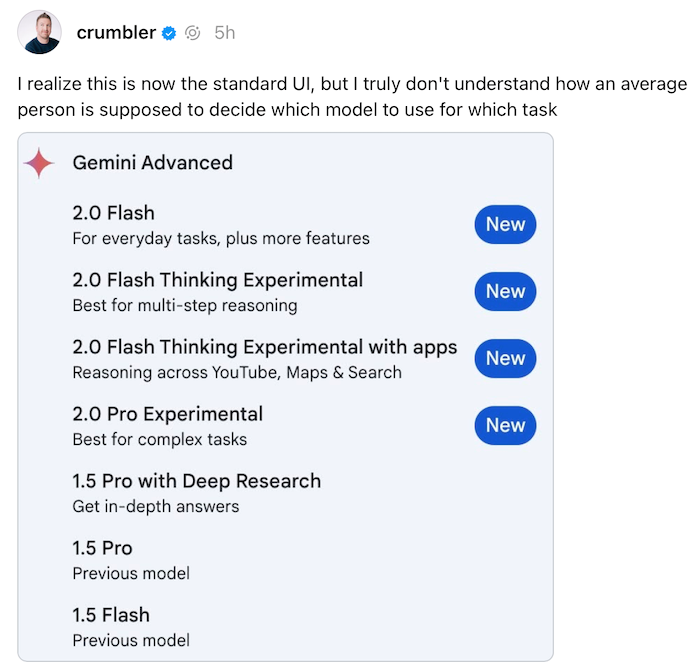Click 'Best for multi-step reasoning' description
Viewport: 700px width, 662px height.
point(185,306)
